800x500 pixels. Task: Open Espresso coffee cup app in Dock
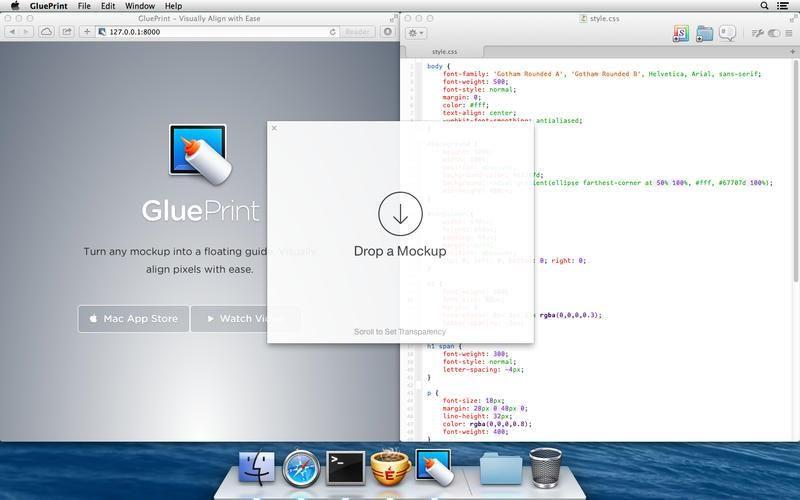pos(390,467)
